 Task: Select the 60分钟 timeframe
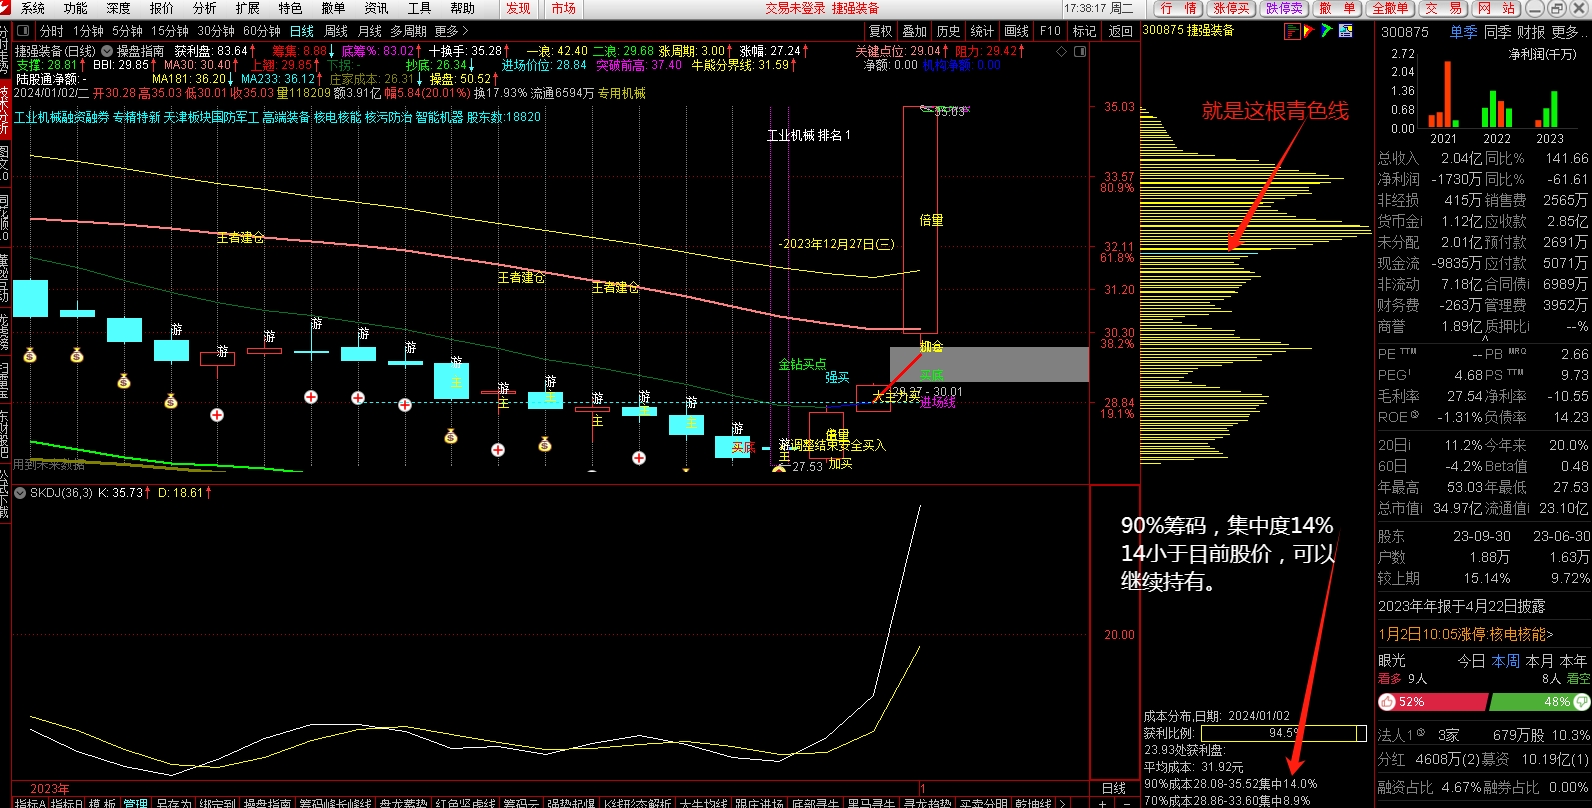click(x=262, y=31)
